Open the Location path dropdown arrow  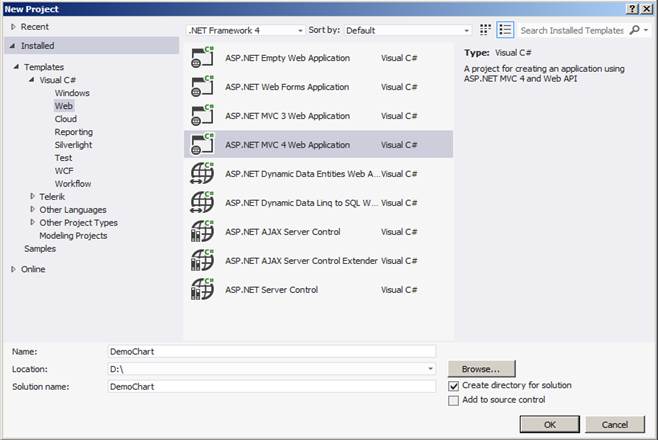tap(430, 369)
